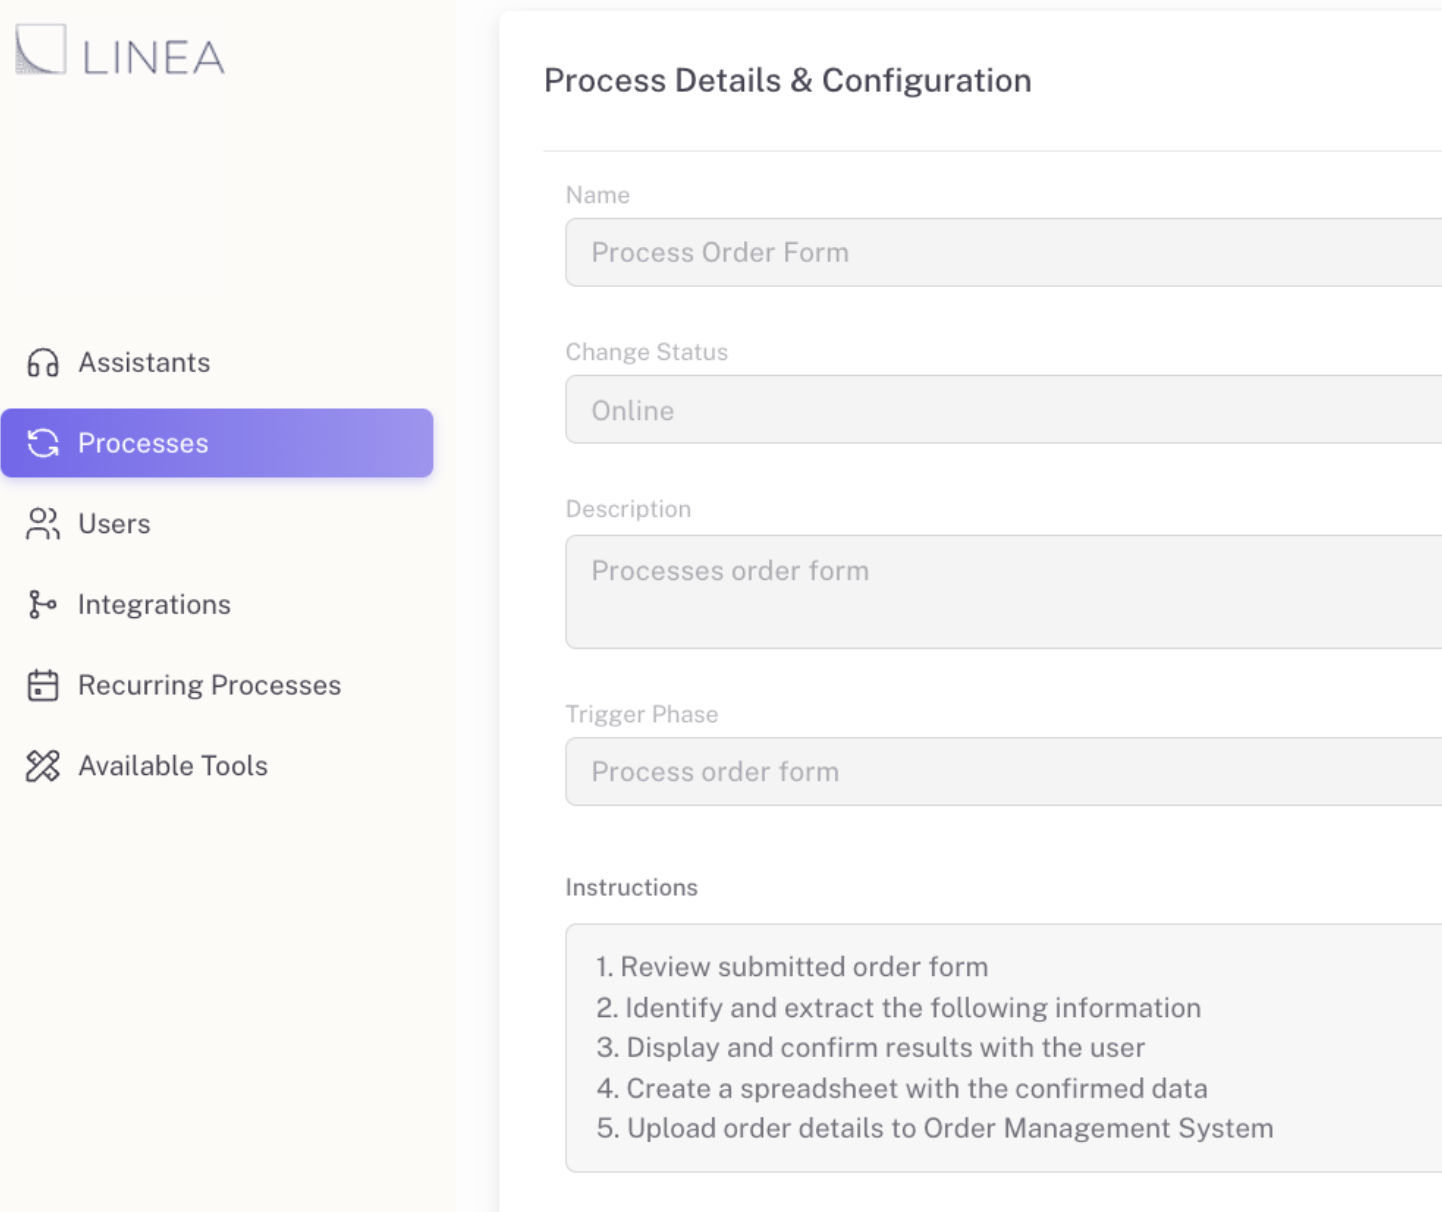Click the Change Status label
The width and height of the screenshot is (1442, 1212).
(647, 352)
